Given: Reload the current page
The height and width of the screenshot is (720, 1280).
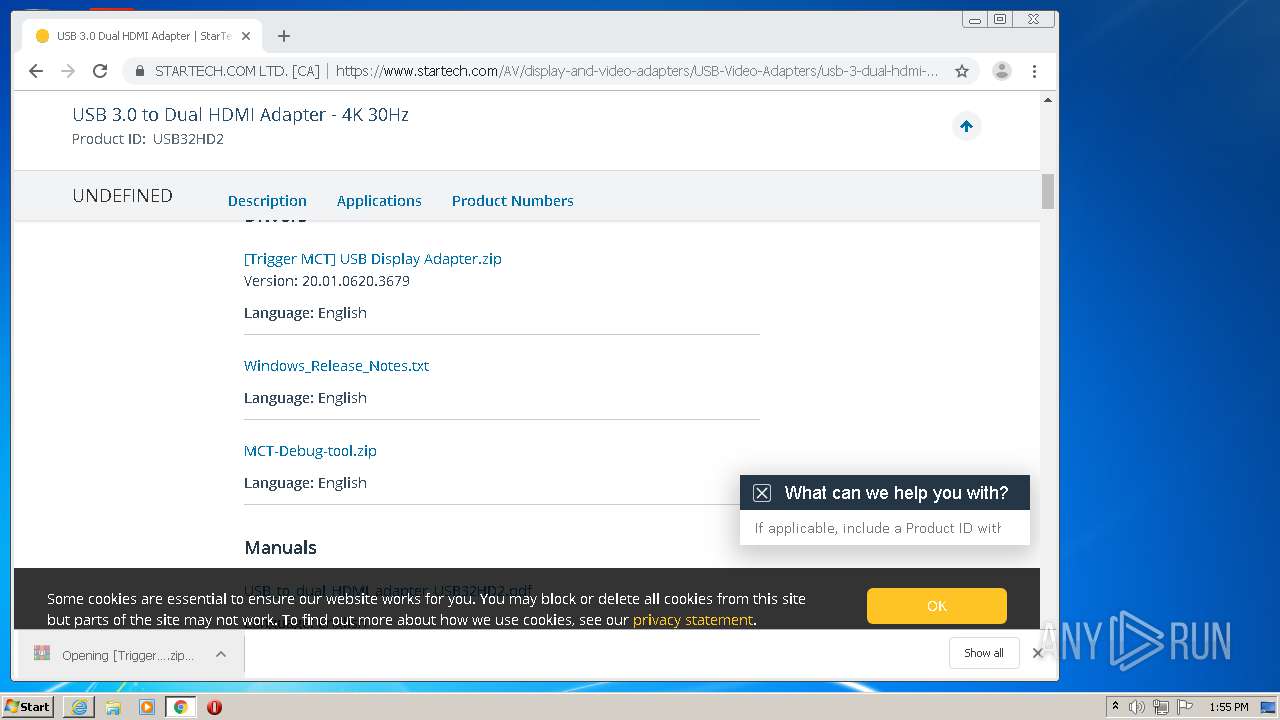Looking at the screenshot, I should (100, 71).
